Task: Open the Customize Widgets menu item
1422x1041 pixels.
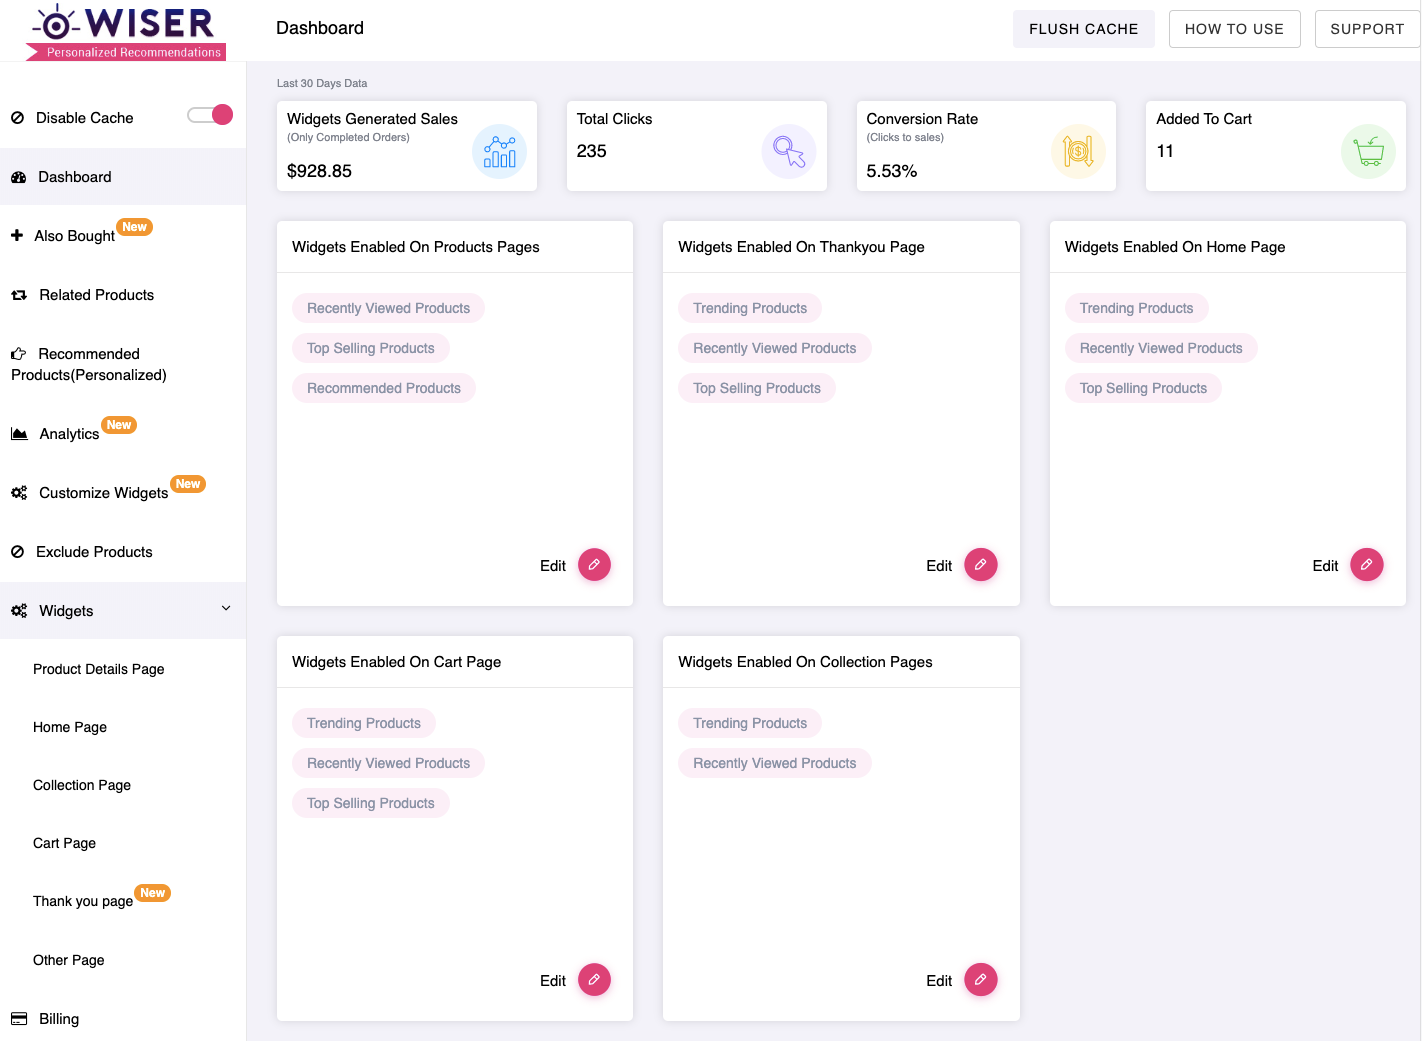Action: click(x=103, y=493)
